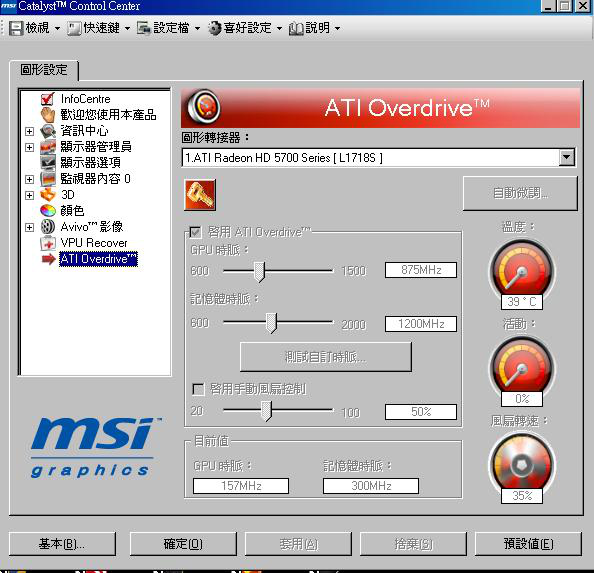This screenshot has height=573, width=594.
Task: Click the VPU Recover first-aid icon
Action: tap(48, 243)
